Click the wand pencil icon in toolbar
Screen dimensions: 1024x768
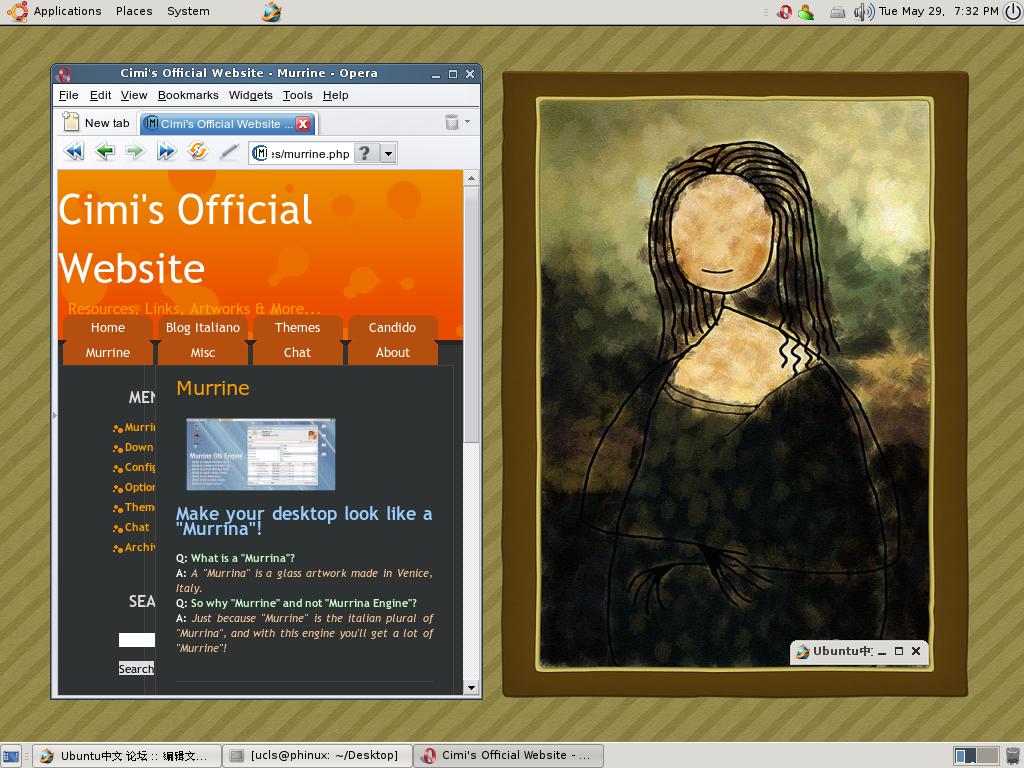pos(228,152)
